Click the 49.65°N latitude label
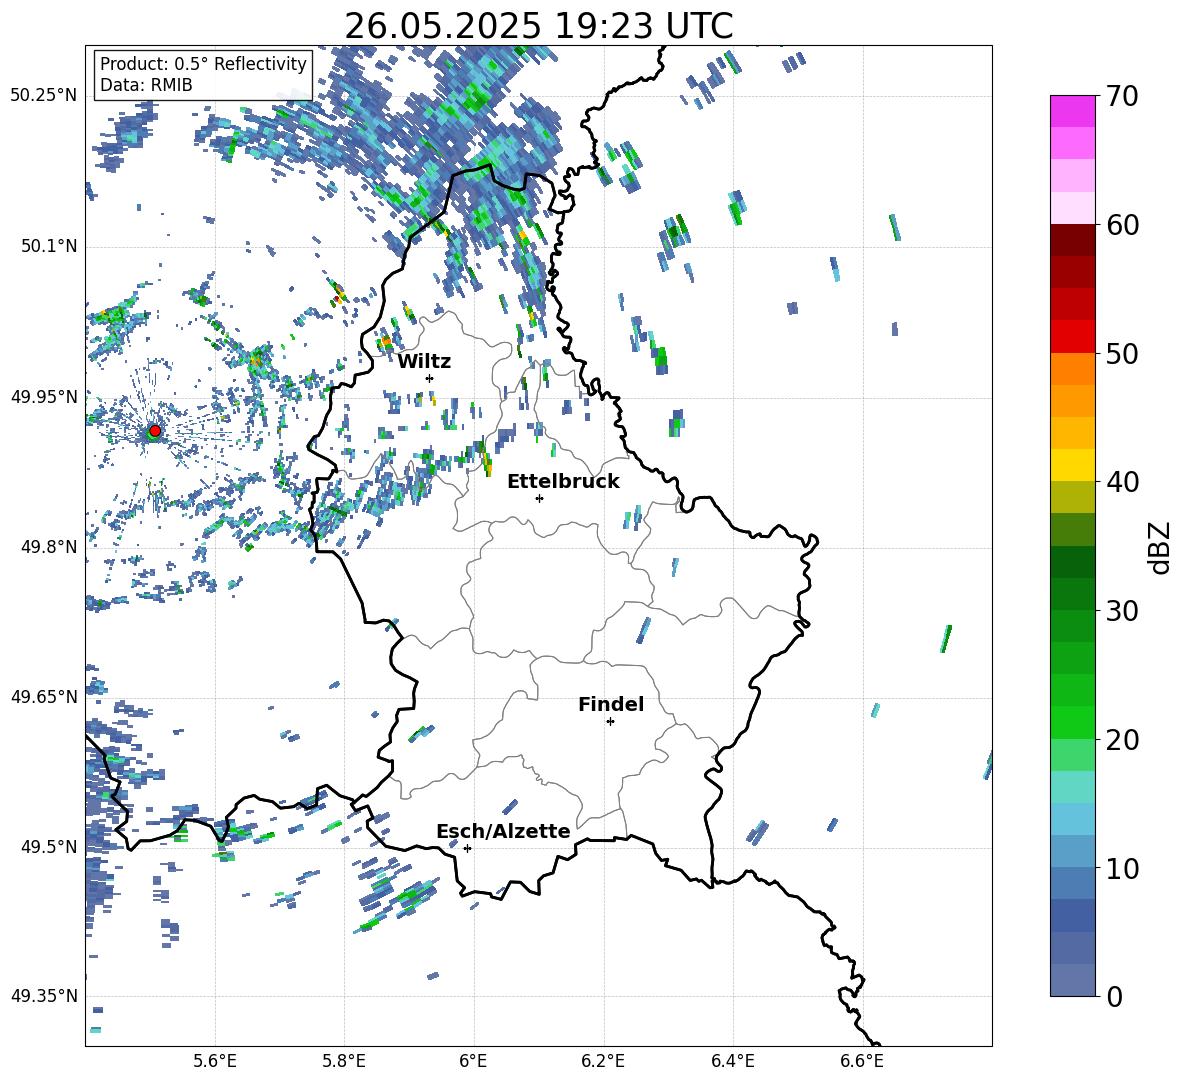1184x1081 pixels. (x=44, y=696)
